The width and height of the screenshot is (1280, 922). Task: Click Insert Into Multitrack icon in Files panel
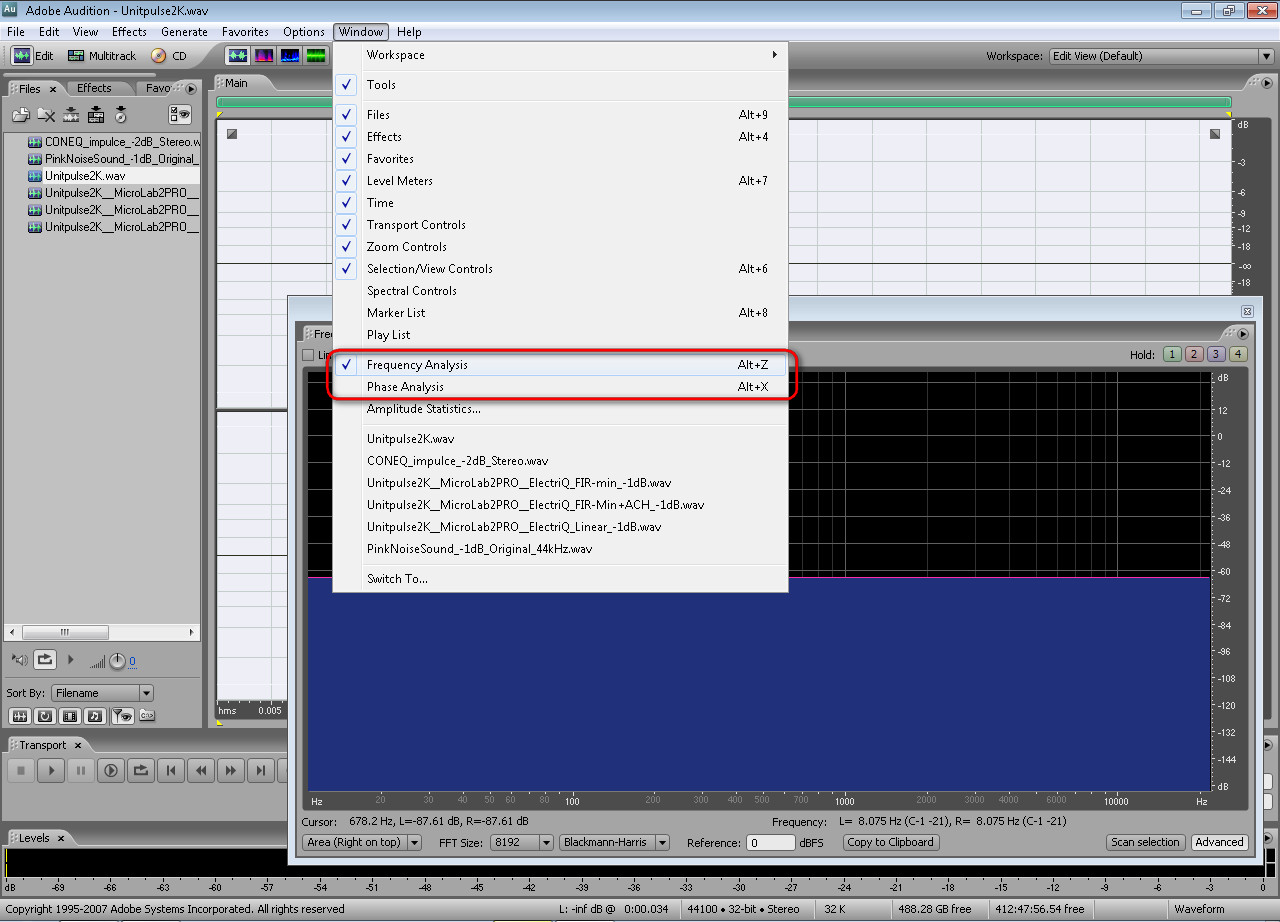(x=96, y=115)
